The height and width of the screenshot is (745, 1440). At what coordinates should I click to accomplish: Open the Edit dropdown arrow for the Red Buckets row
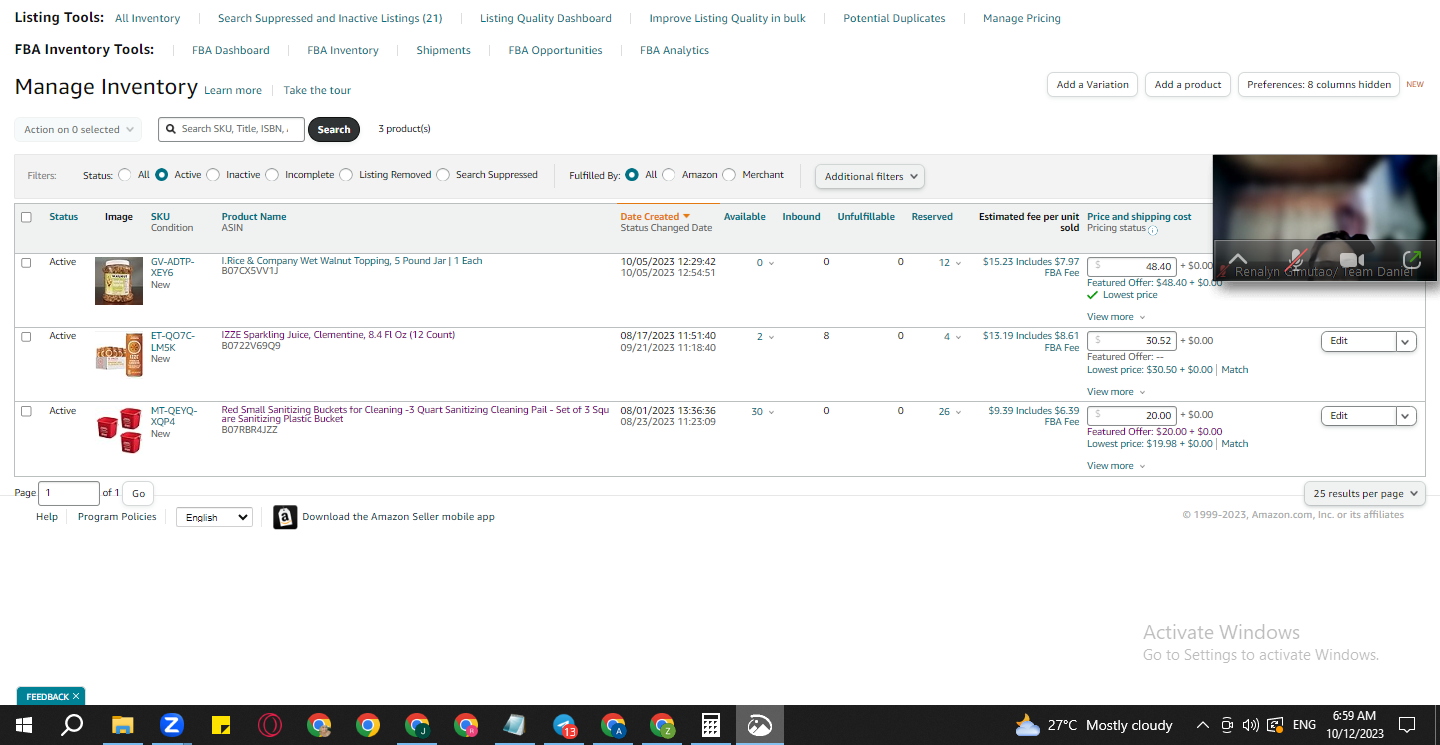point(1406,416)
